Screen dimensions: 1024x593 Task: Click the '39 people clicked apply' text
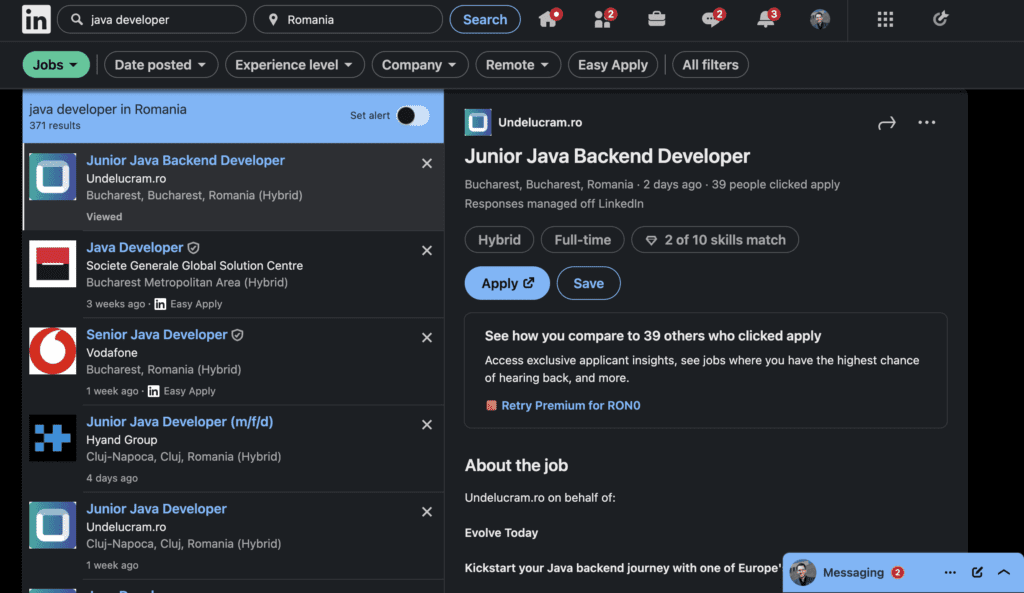point(776,185)
